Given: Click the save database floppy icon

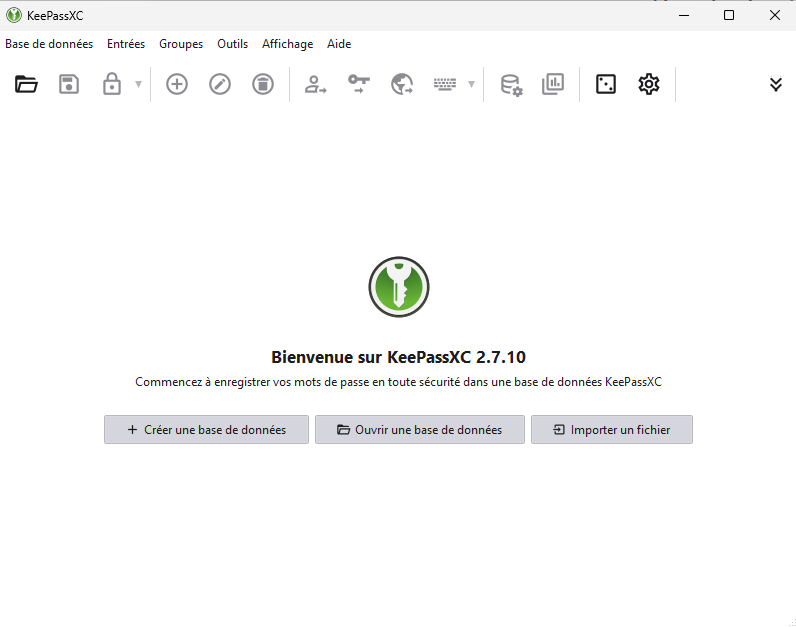Looking at the screenshot, I should pos(69,84).
